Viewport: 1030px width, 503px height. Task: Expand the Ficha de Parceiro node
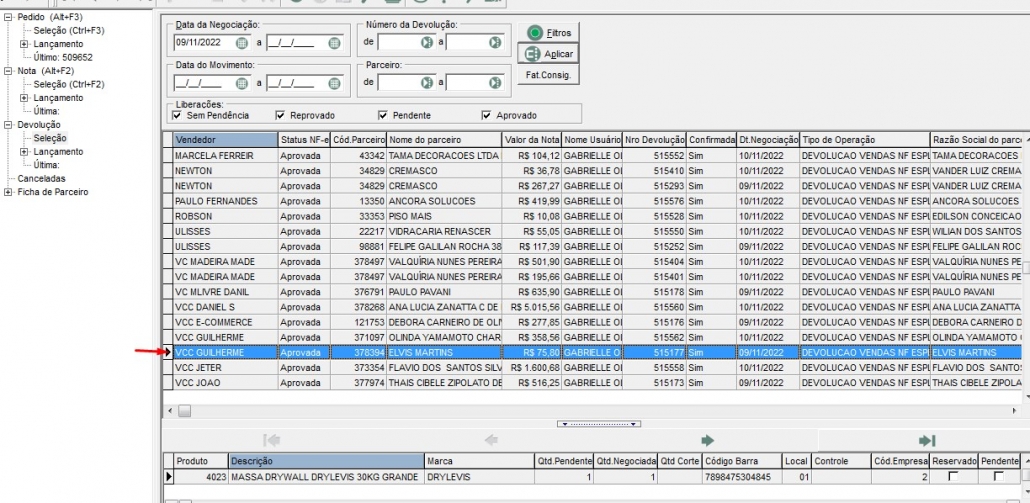pos(8,192)
